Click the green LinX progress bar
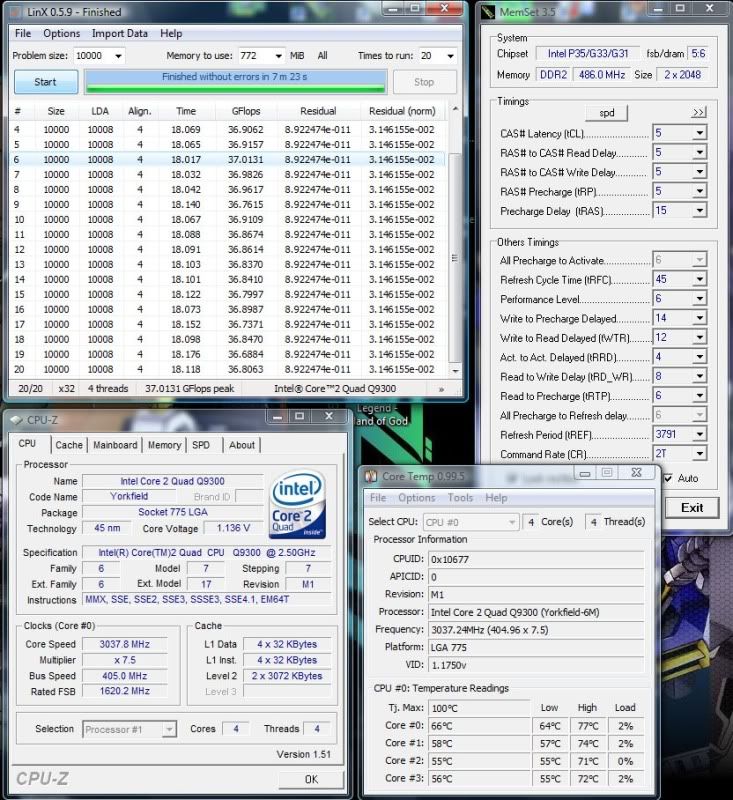 235,82
